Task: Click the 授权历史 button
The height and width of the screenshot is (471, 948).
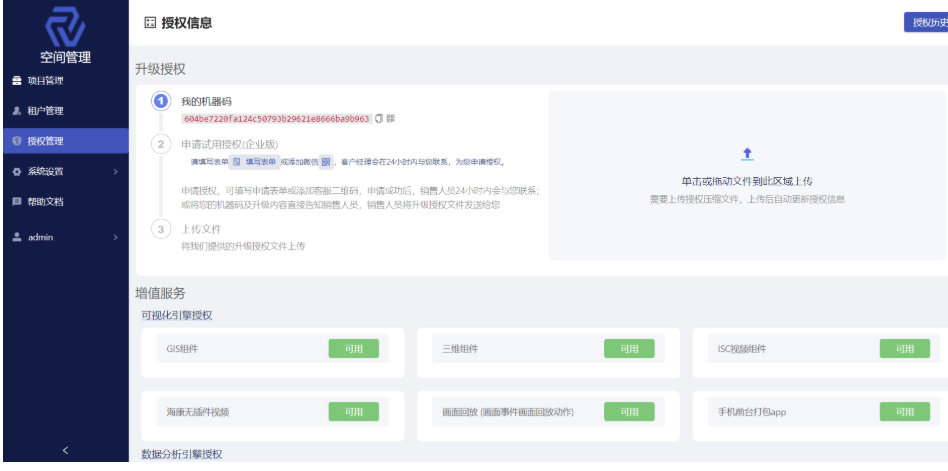Action: pos(924,23)
